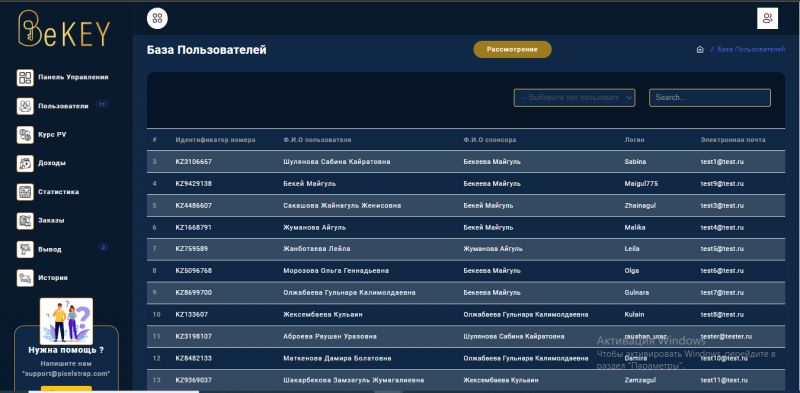Open the user type dropdown
This screenshot has width=800, height=393.
point(574,97)
